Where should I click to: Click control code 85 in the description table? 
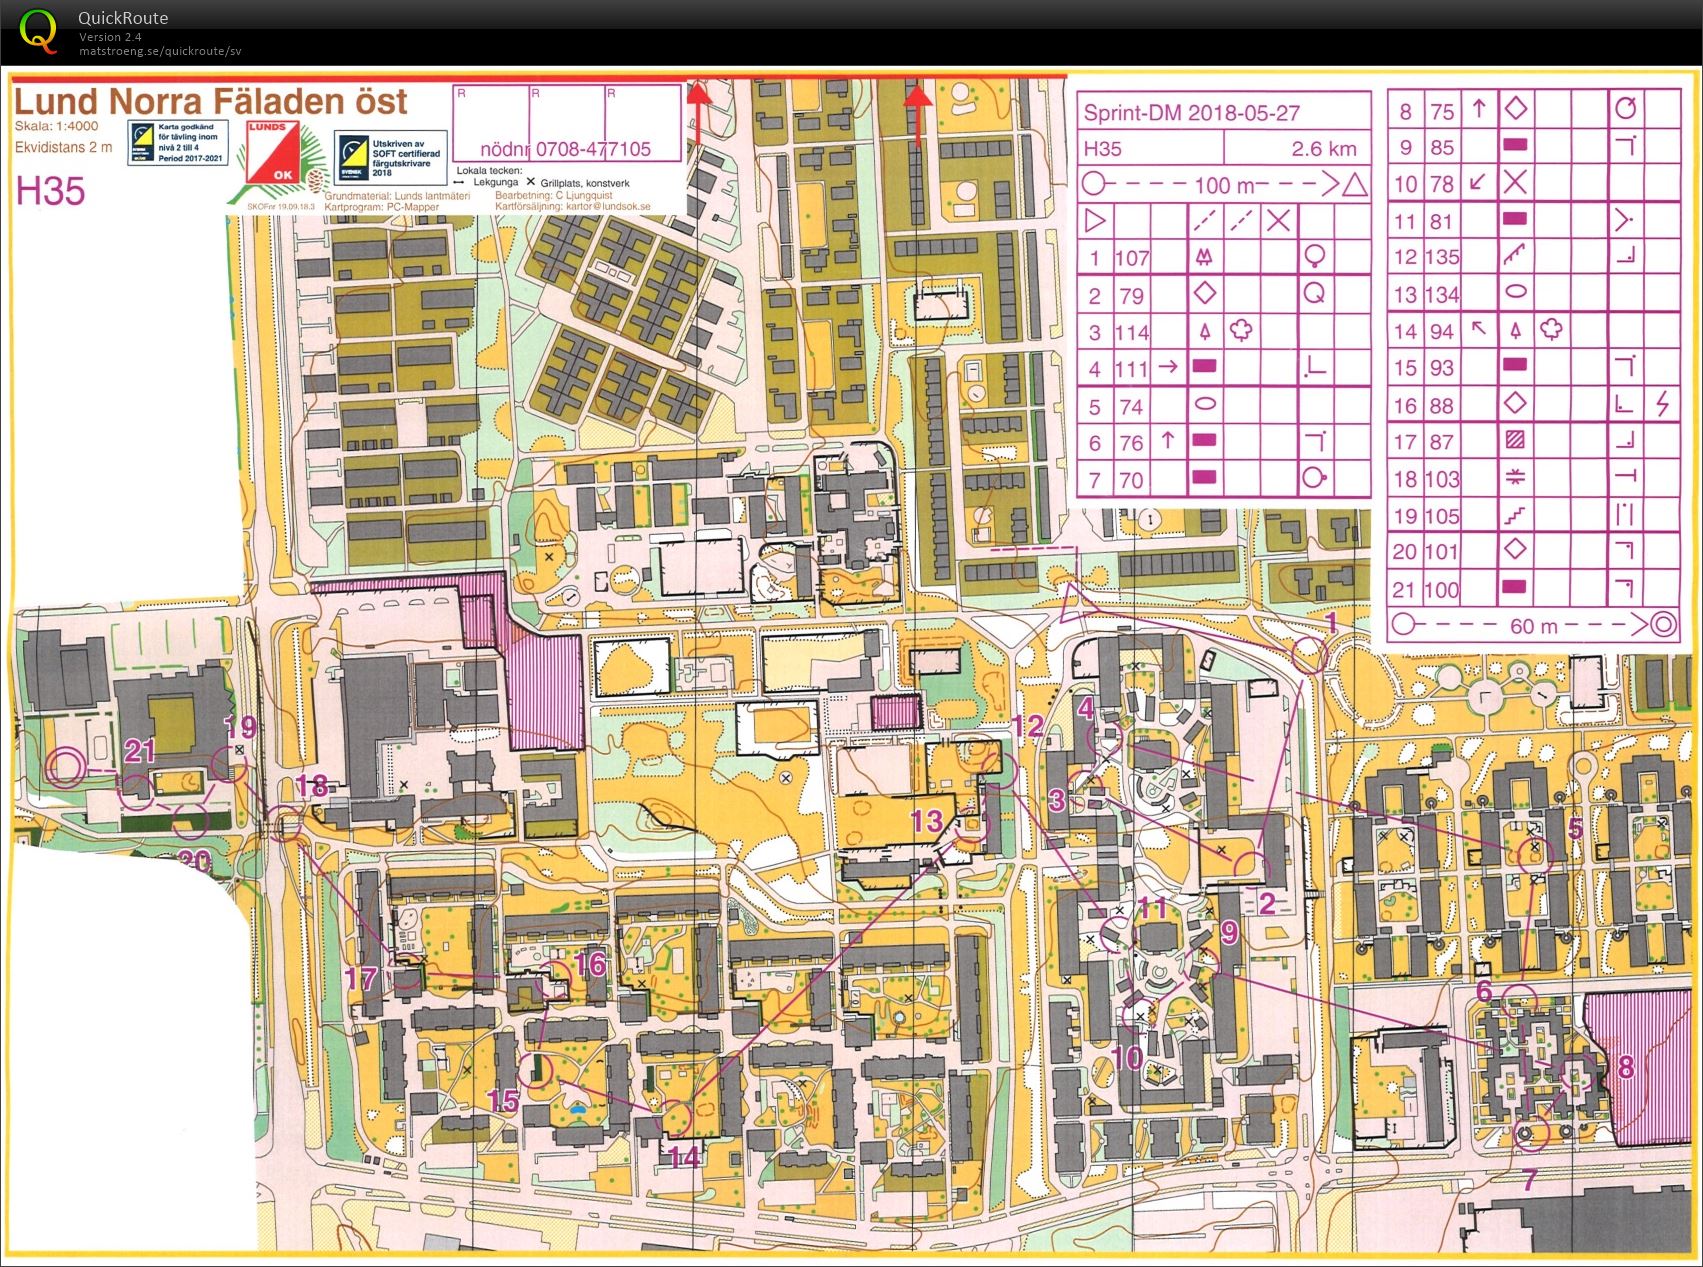click(1442, 148)
